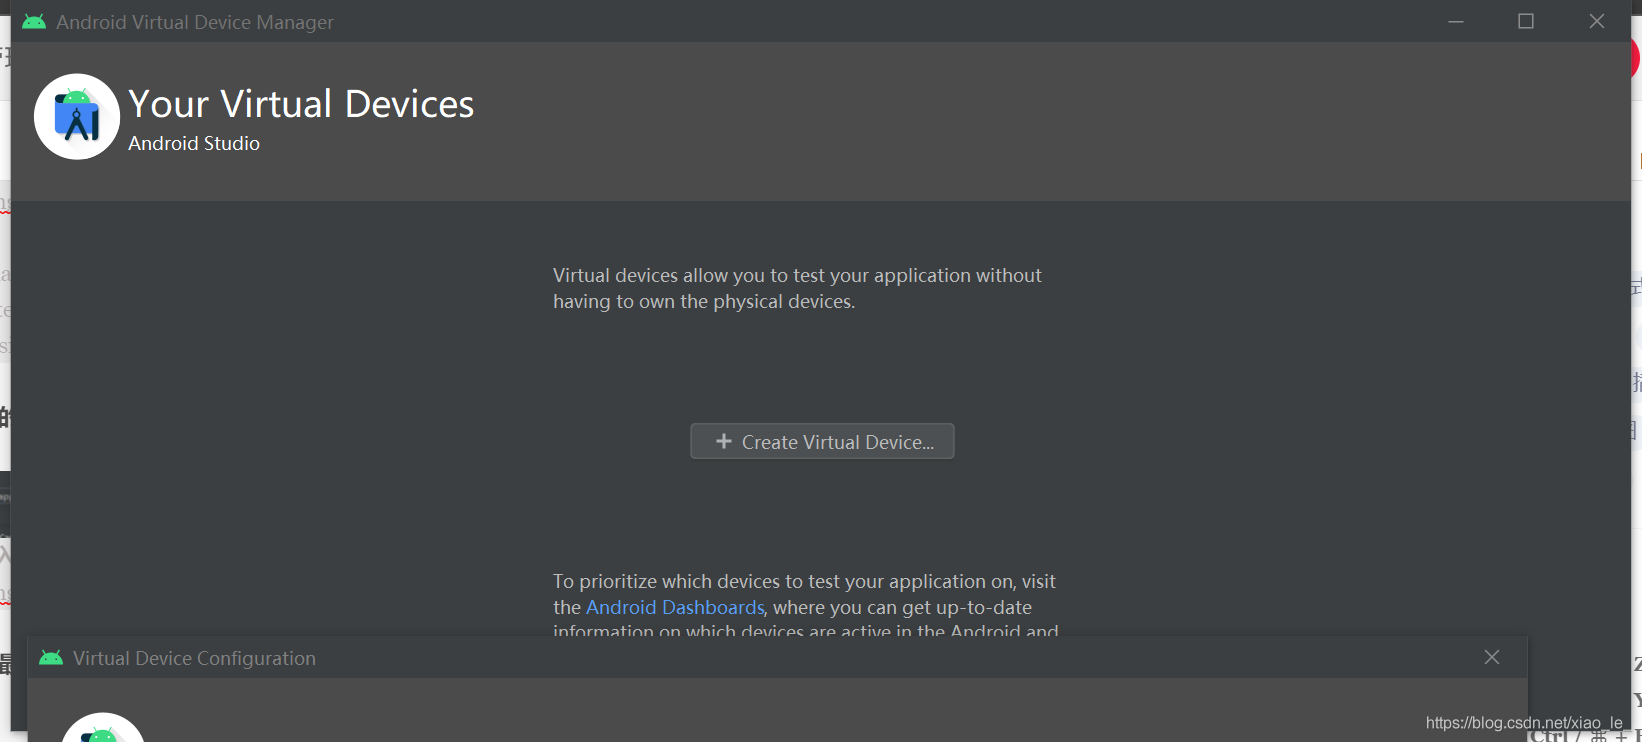Image resolution: width=1642 pixels, height=742 pixels.
Task: Click the plus icon on Create Virtual Device
Action: (724, 441)
